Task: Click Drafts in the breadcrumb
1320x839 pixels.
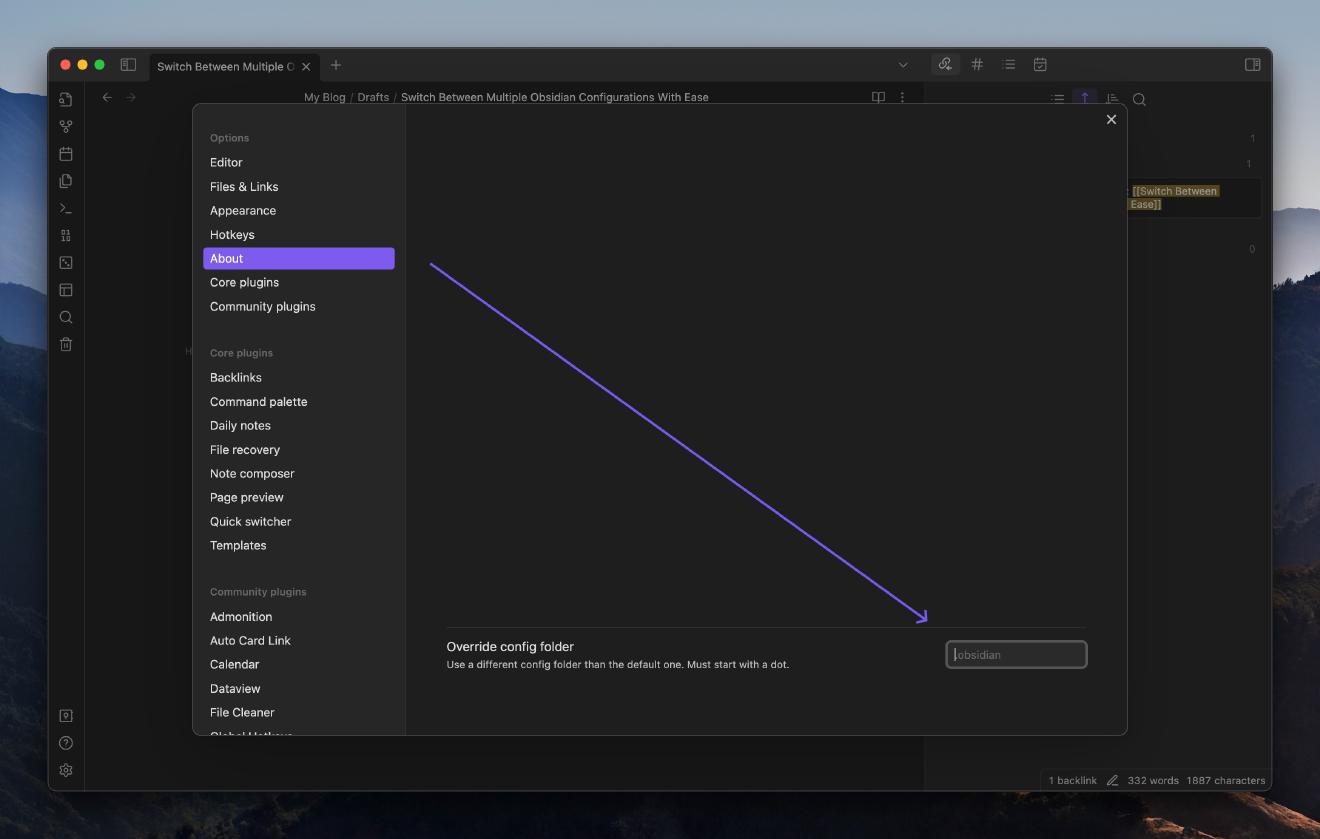Action: [373, 97]
